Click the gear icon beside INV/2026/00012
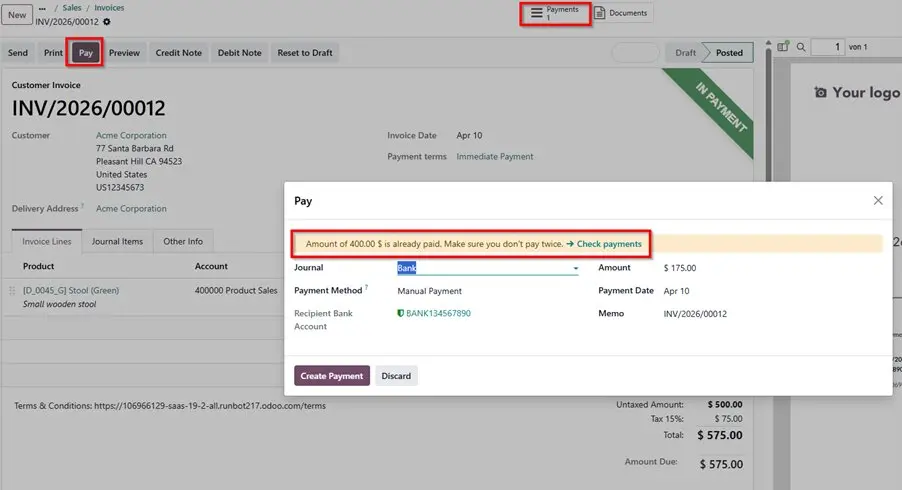Image resolution: width=902 pixels, height=490 pixels. tap(107, 22)
